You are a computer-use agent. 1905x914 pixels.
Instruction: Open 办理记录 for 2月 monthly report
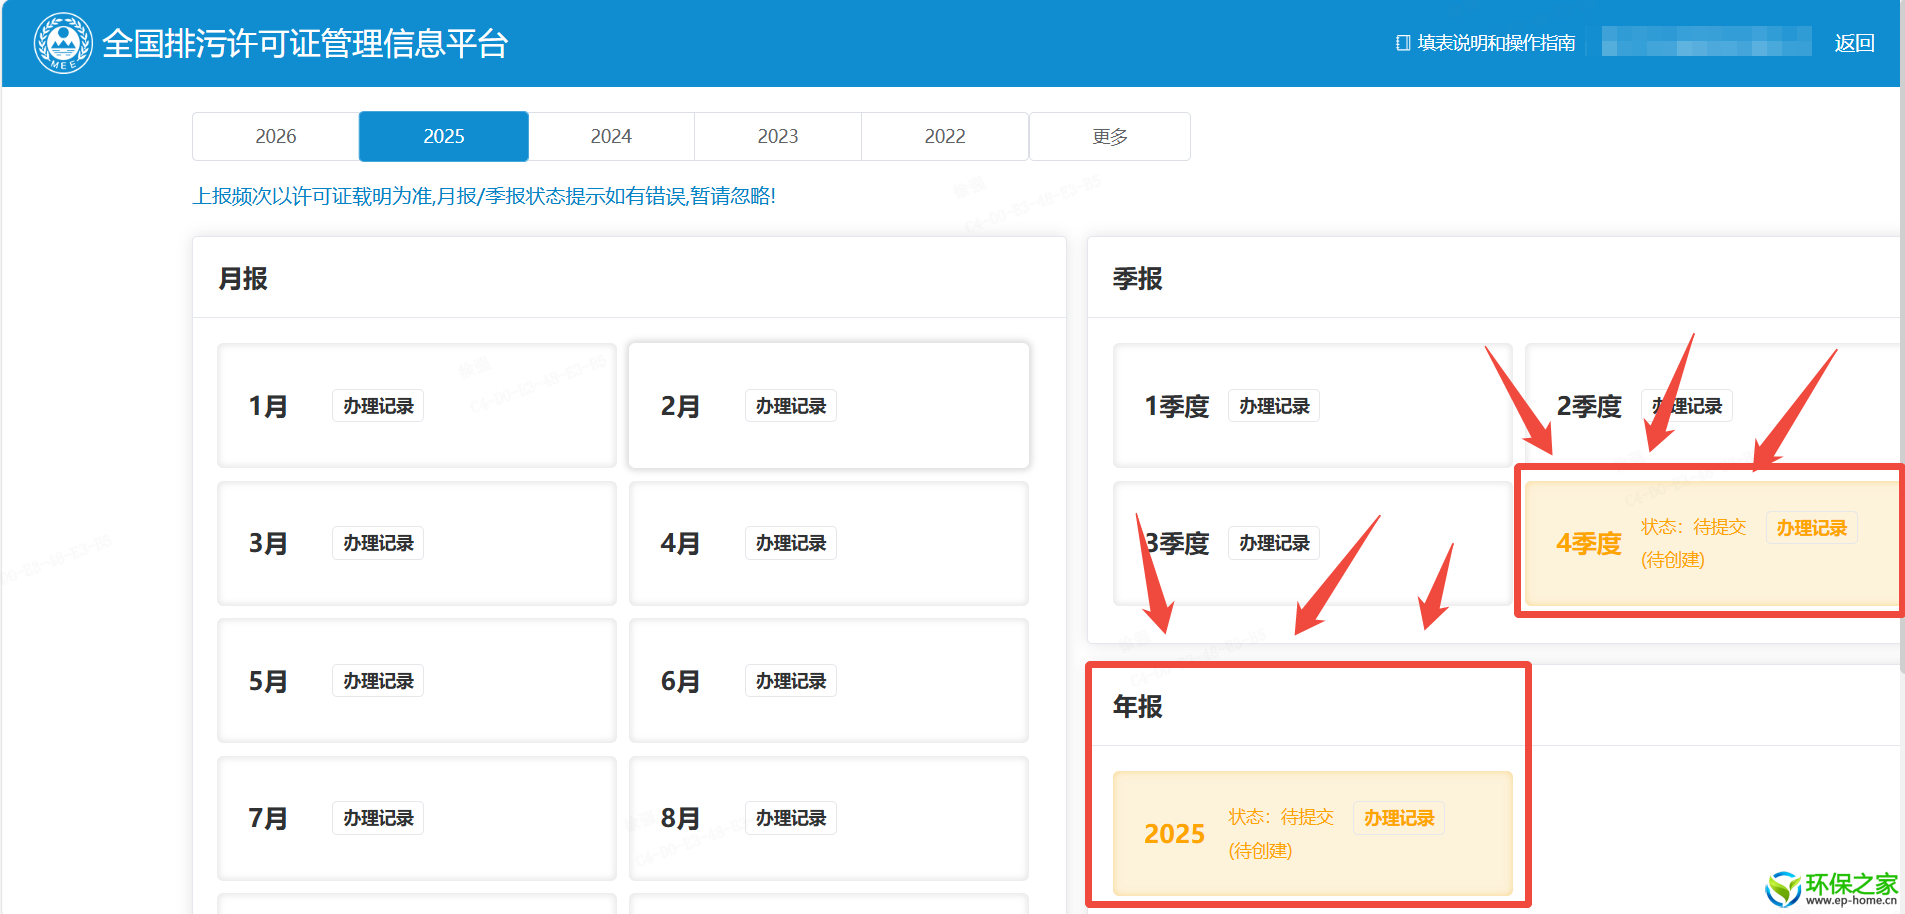pos(790,406)
